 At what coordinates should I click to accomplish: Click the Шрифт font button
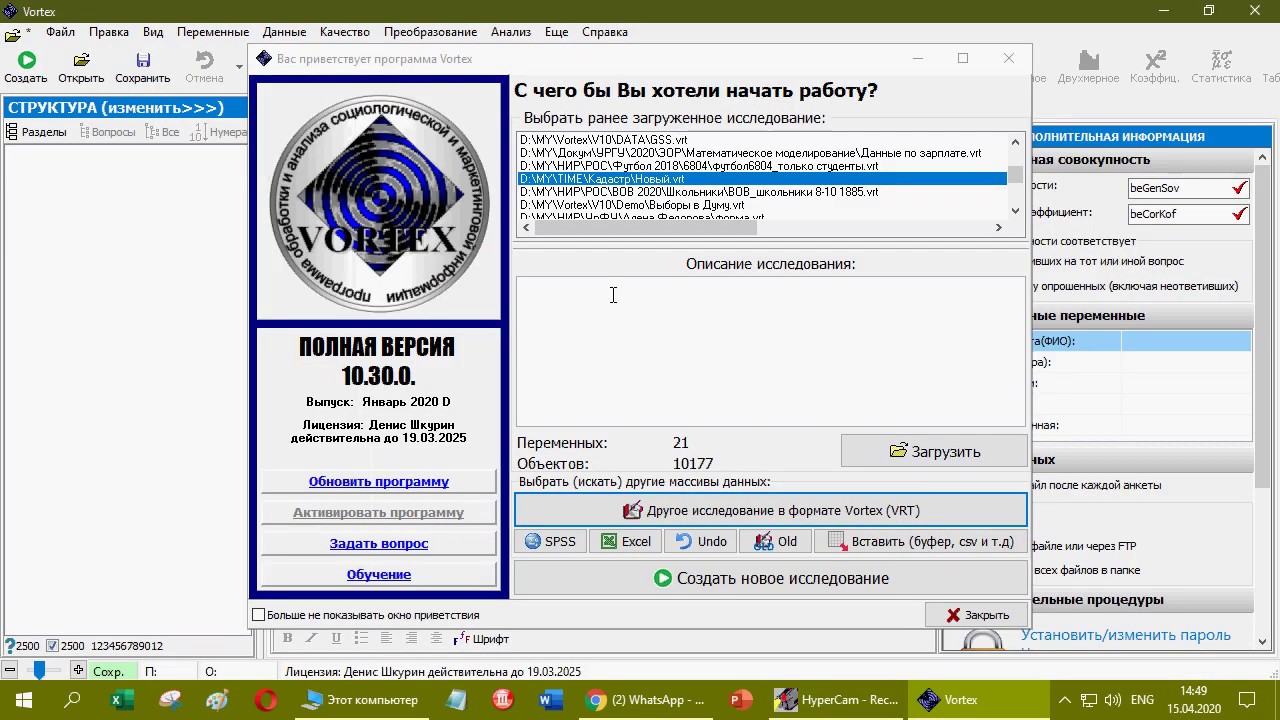pyautogui.click(x=481, y=638)
